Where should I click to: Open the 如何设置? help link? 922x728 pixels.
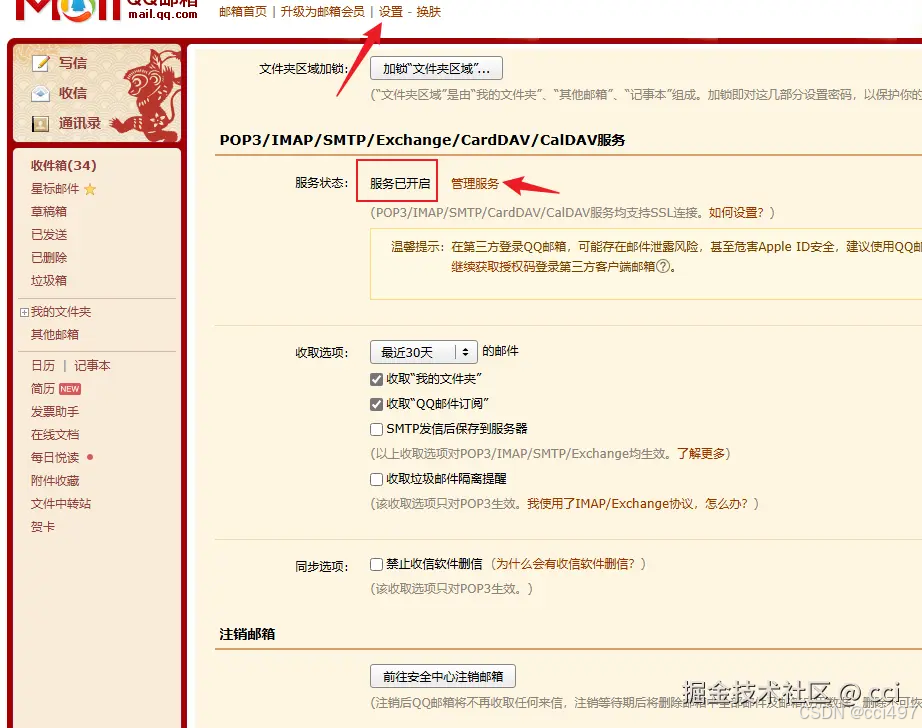pyautogui.click(x=736, y=213)
